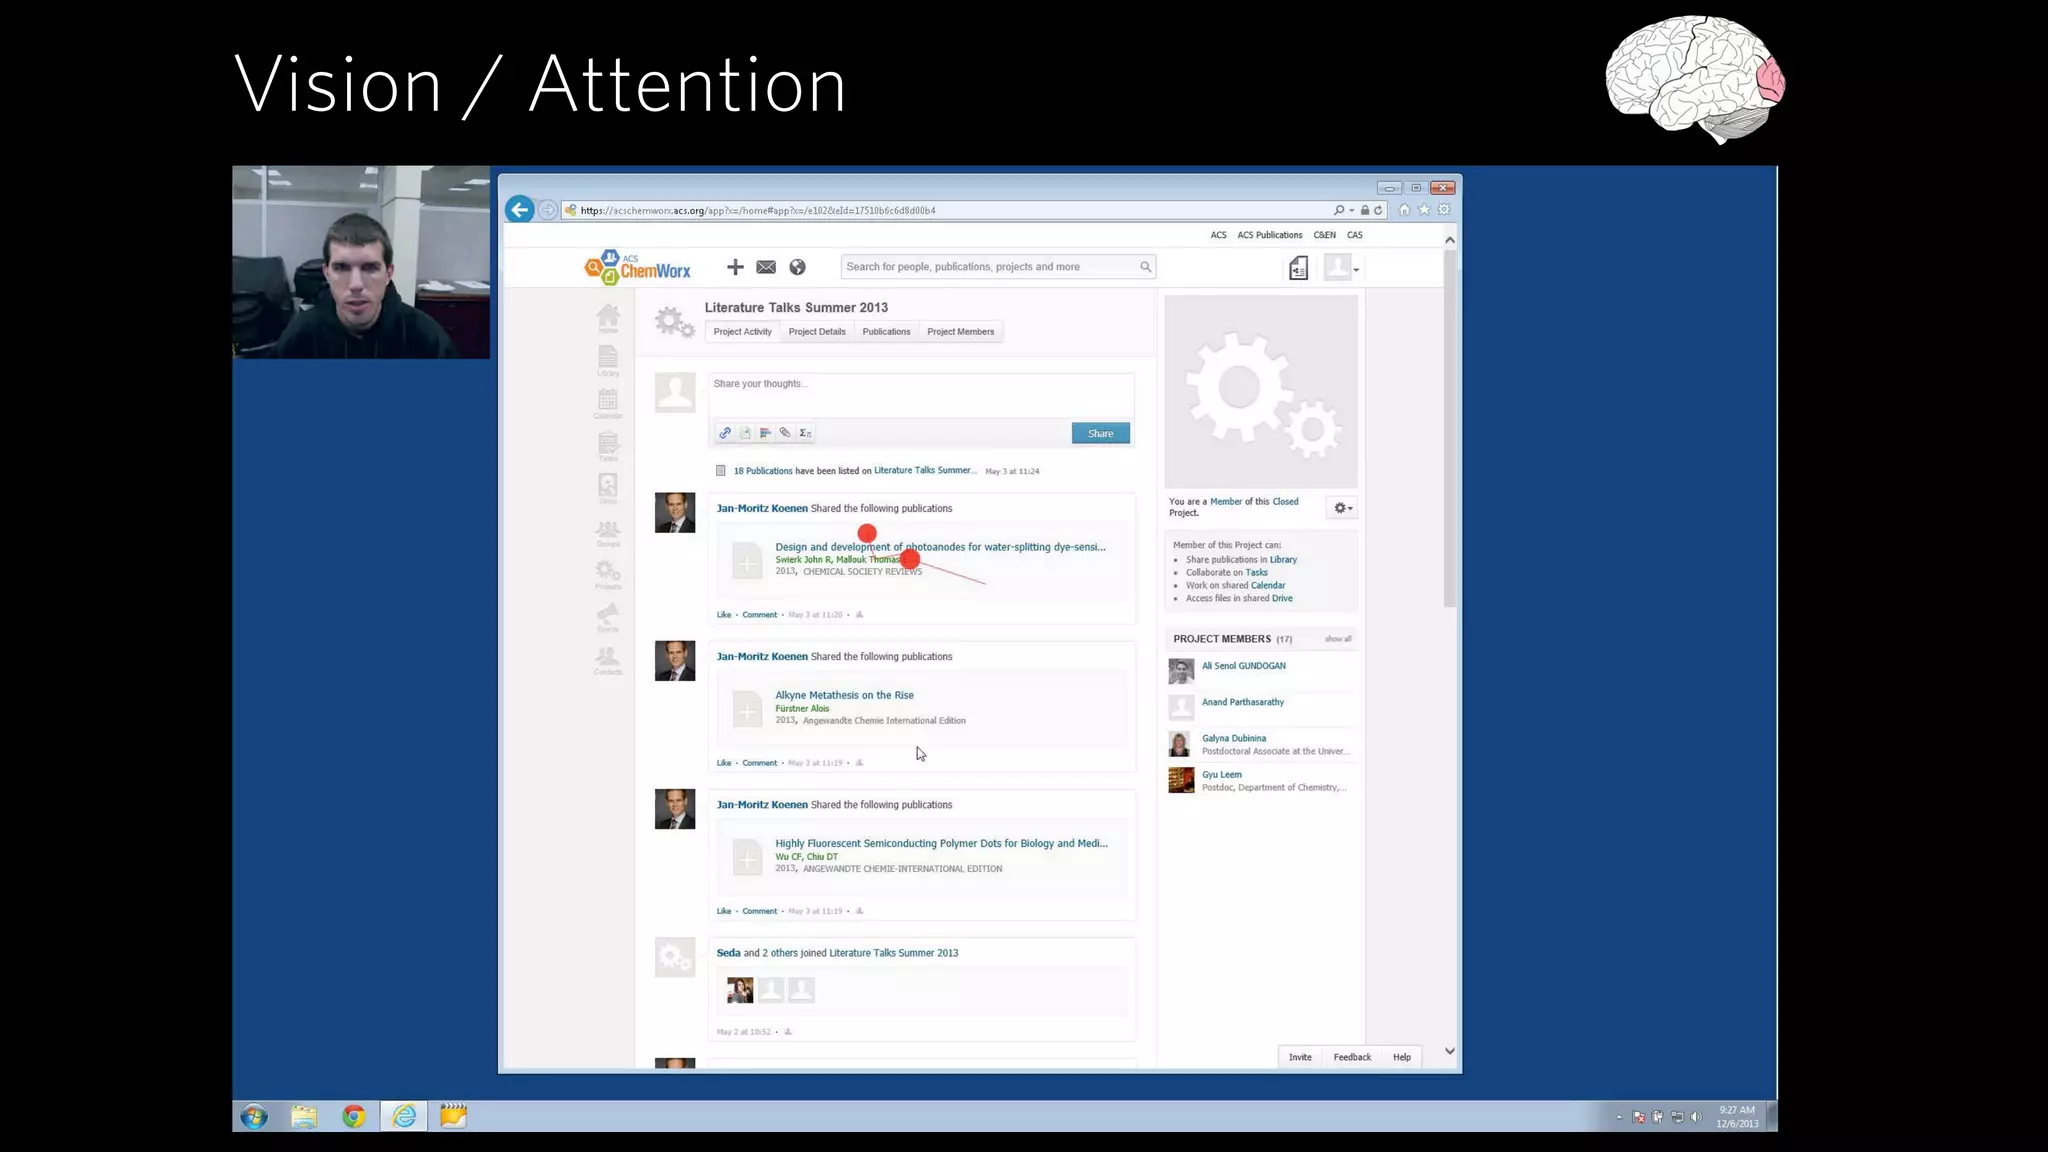Open the address bar search dropdown arrow
This screenshot has height=1152, width=2048.
(x=1352, y=211)
